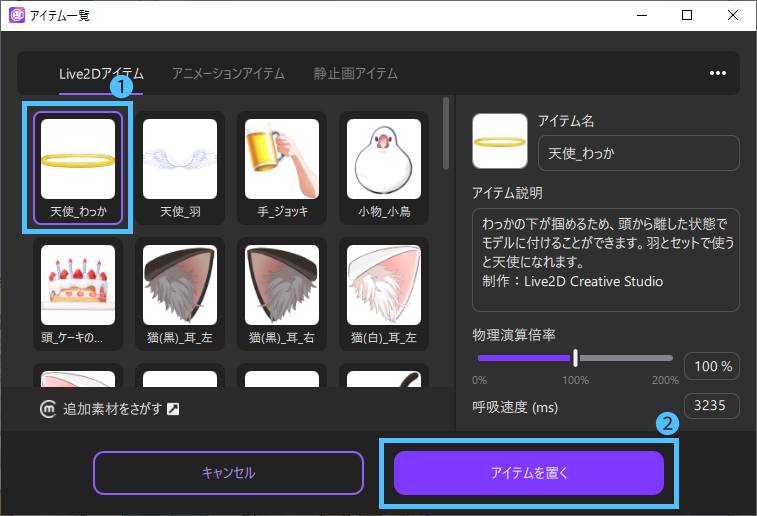Click the 呼吸速度 3235 value field
This screenshot has height=516, width=757.
tap(712, 406)
